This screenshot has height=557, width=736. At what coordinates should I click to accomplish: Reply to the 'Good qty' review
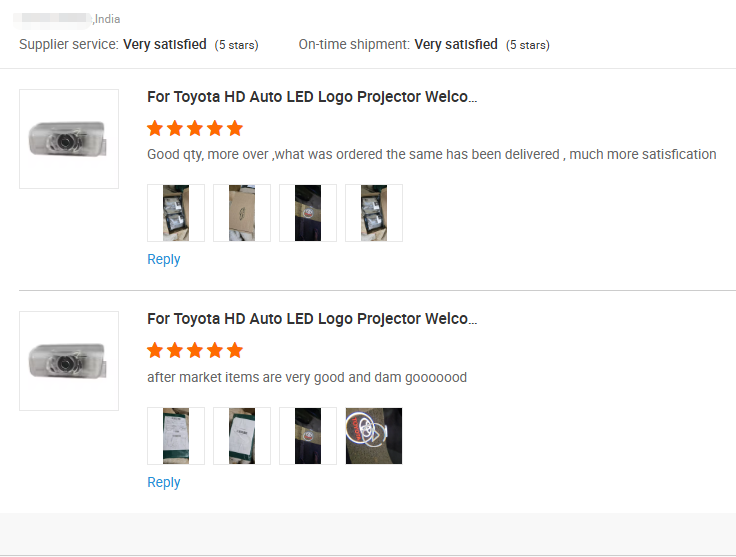[163, 259]
